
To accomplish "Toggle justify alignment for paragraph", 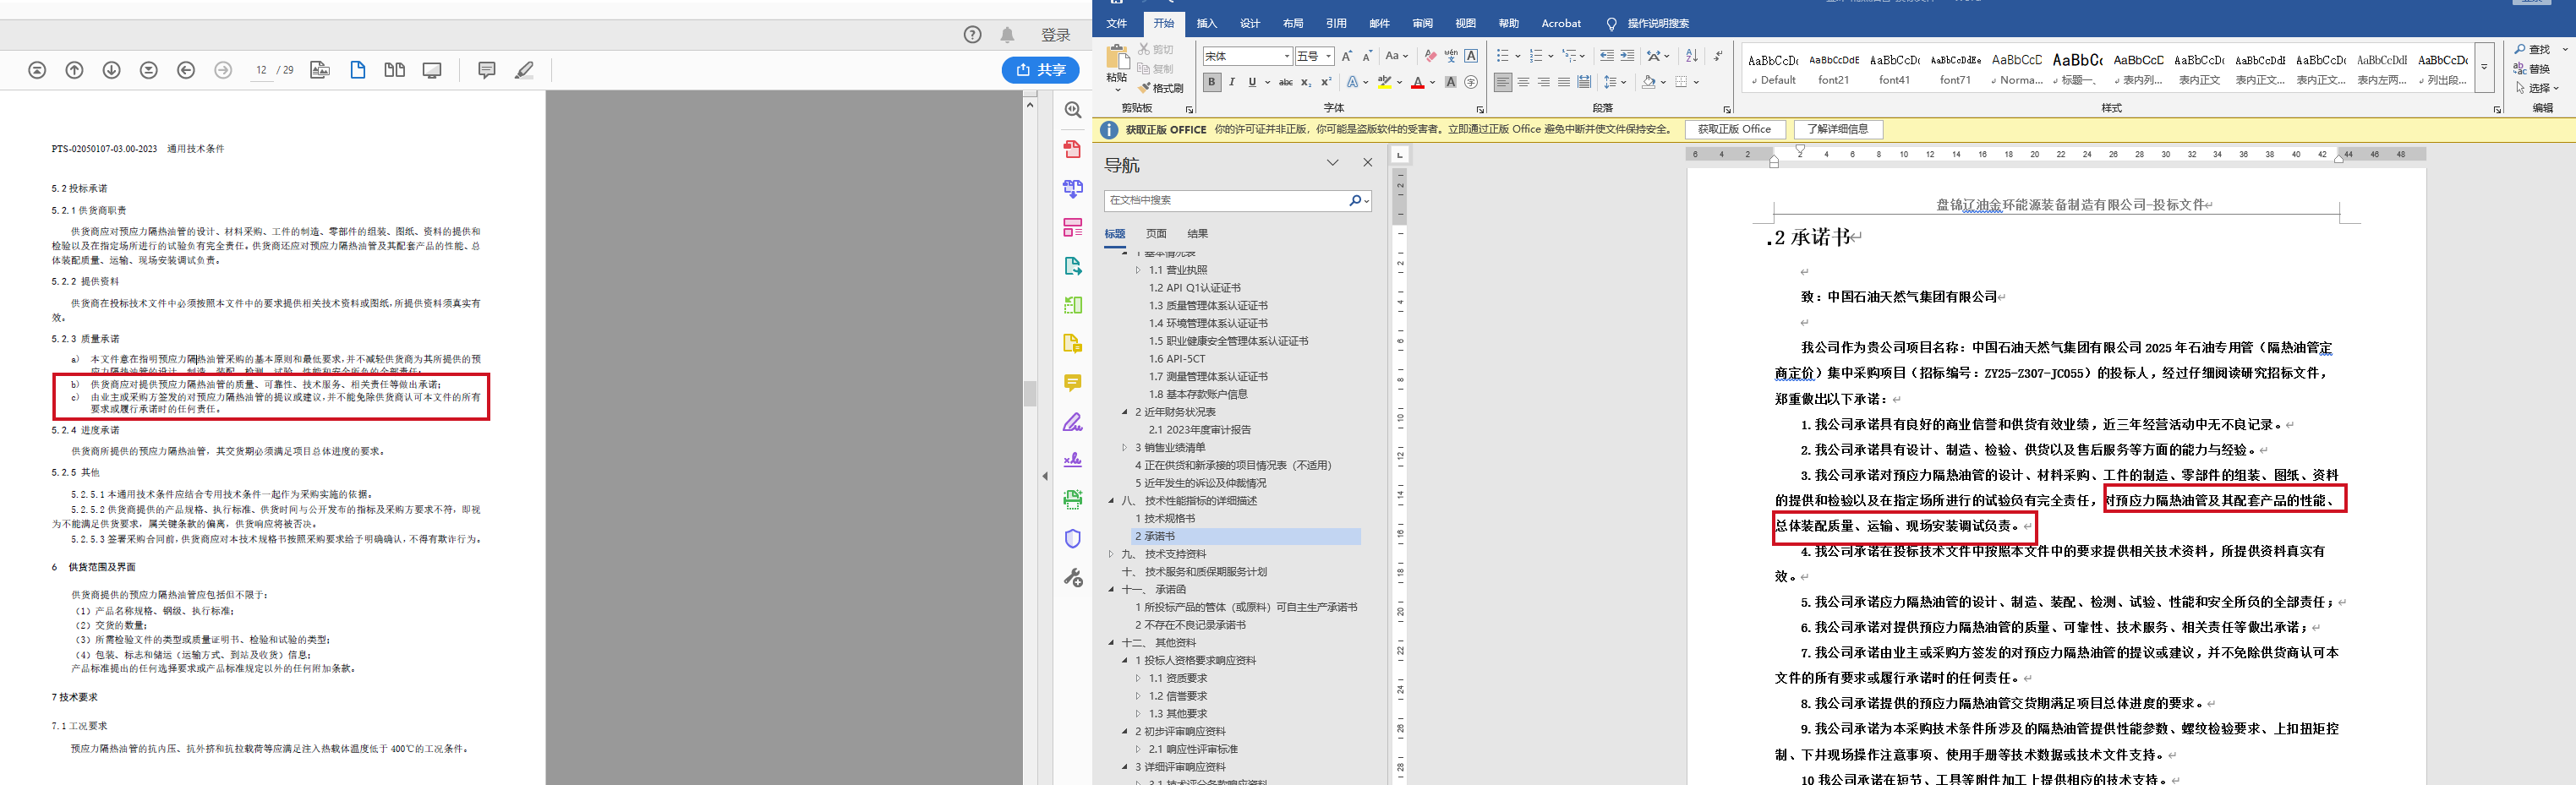I will pyautogui.click(x=1564, y=82).
